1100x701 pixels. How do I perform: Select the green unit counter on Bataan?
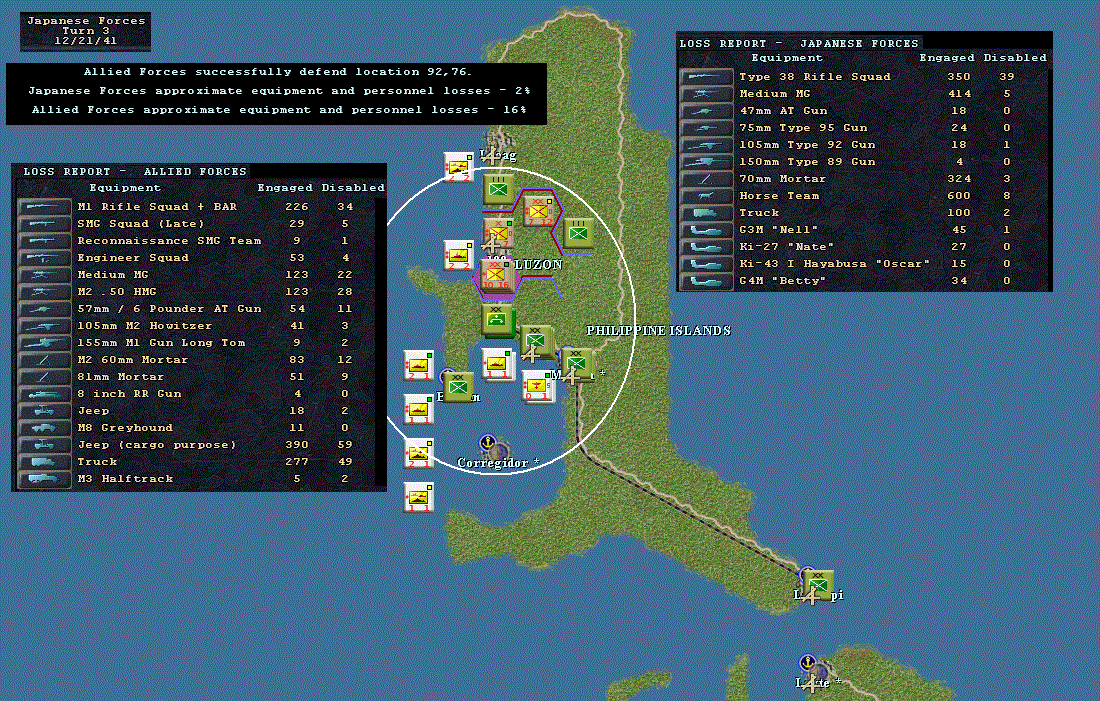point(459,386)
